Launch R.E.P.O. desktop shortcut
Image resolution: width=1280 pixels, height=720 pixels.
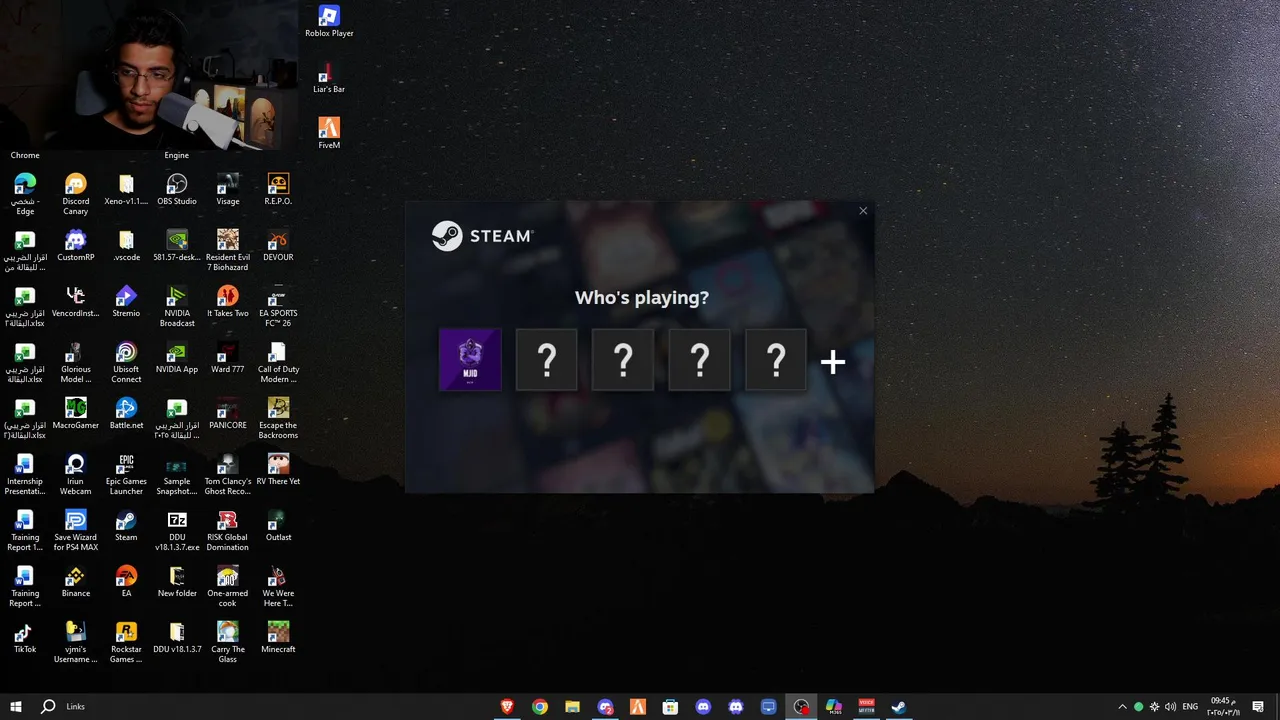[278, 190]
